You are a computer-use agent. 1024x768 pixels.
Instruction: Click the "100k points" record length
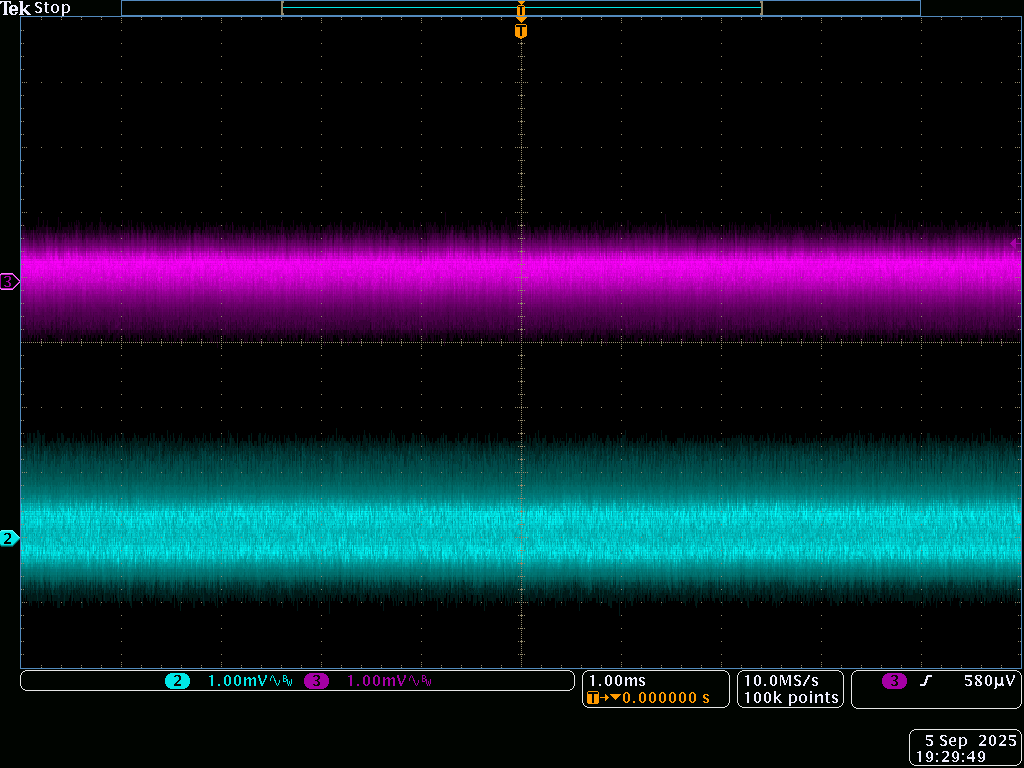(x=791, y=698)
